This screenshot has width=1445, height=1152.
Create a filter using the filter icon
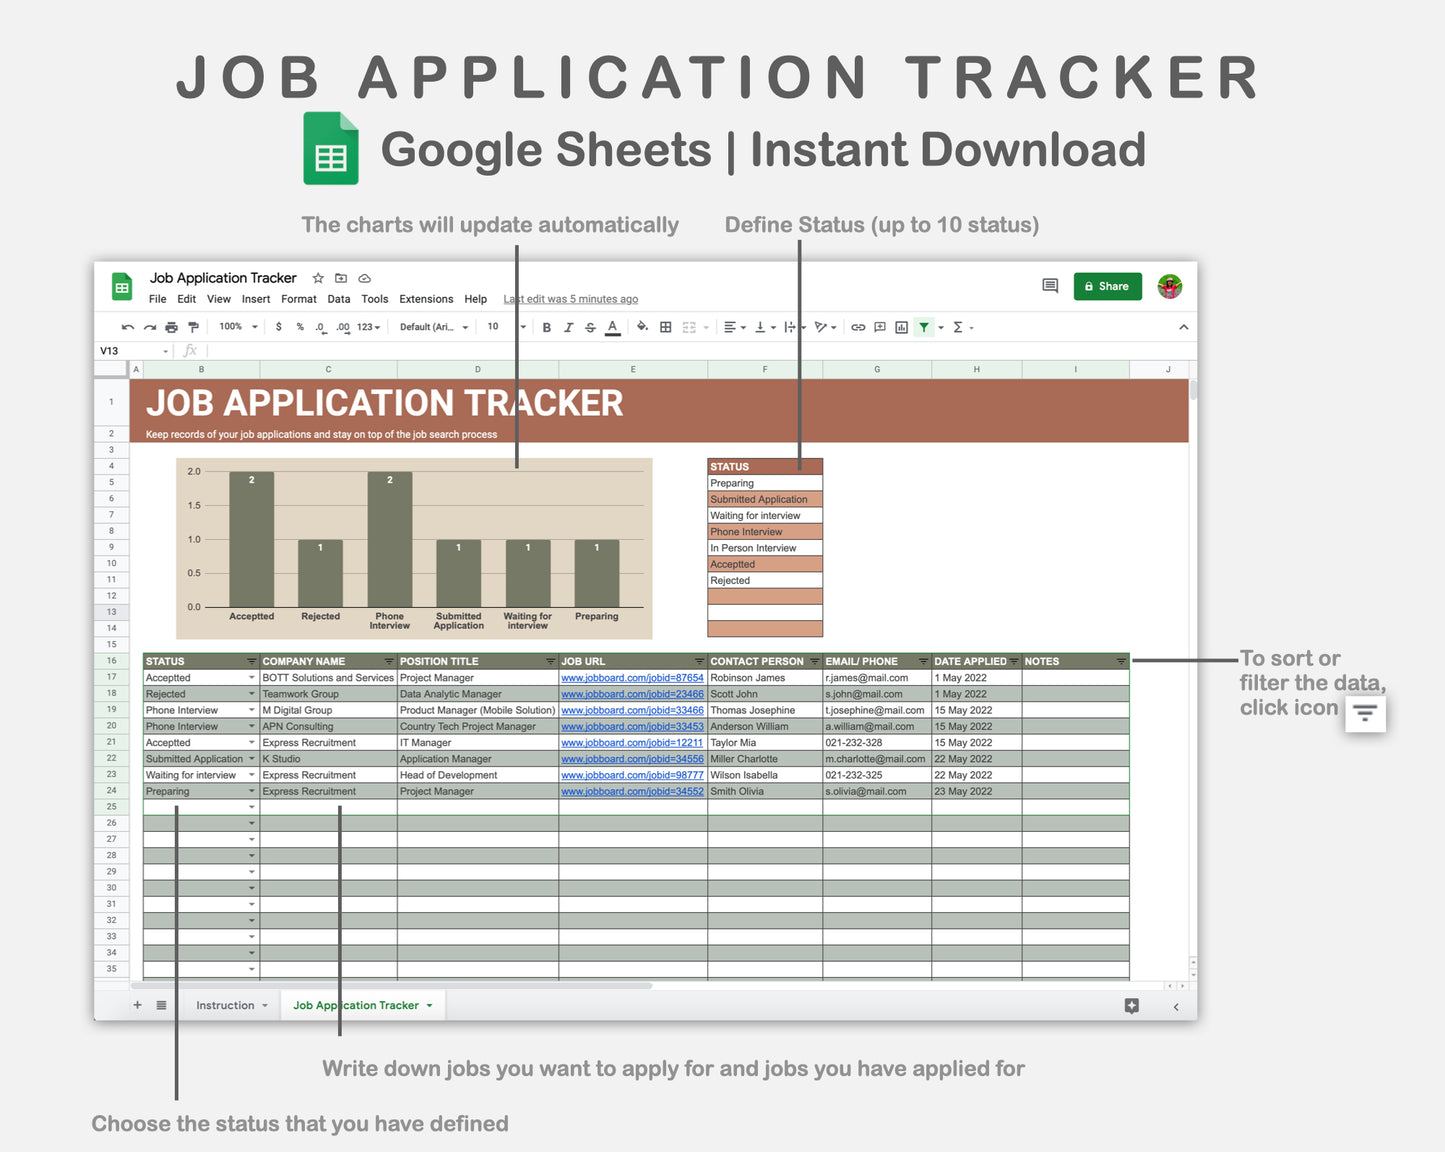tap(924, 327)
